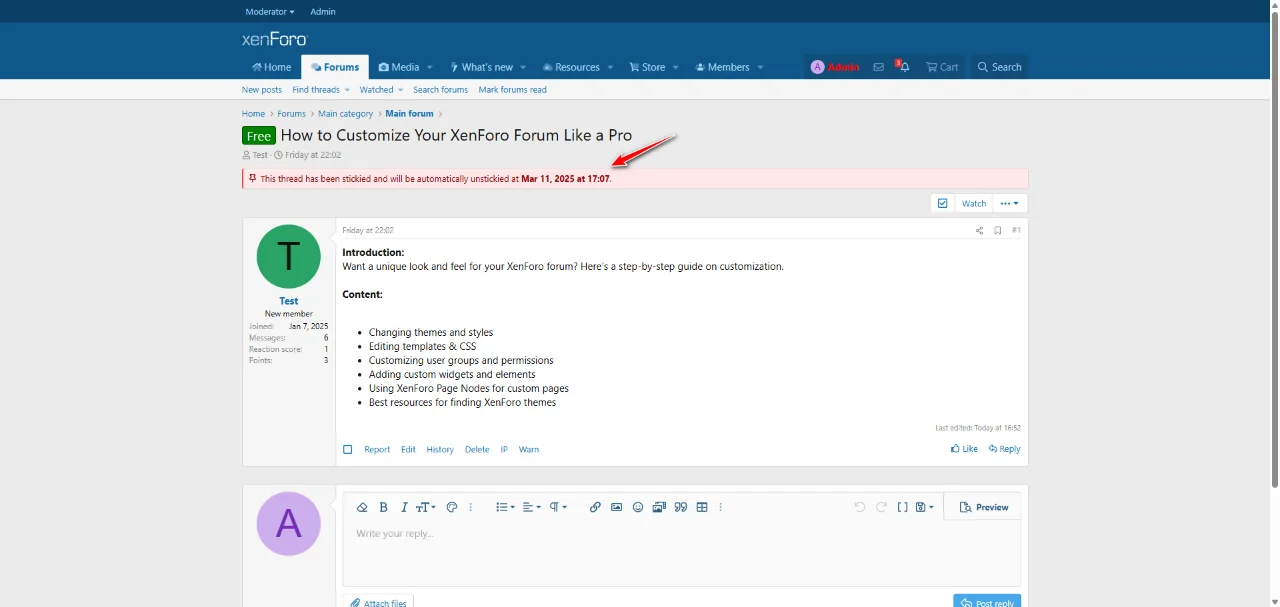Toggle the thread moderation checkbox beside Watch
This screenshot has width=1280, height=607.
click(x=942, y=203)
